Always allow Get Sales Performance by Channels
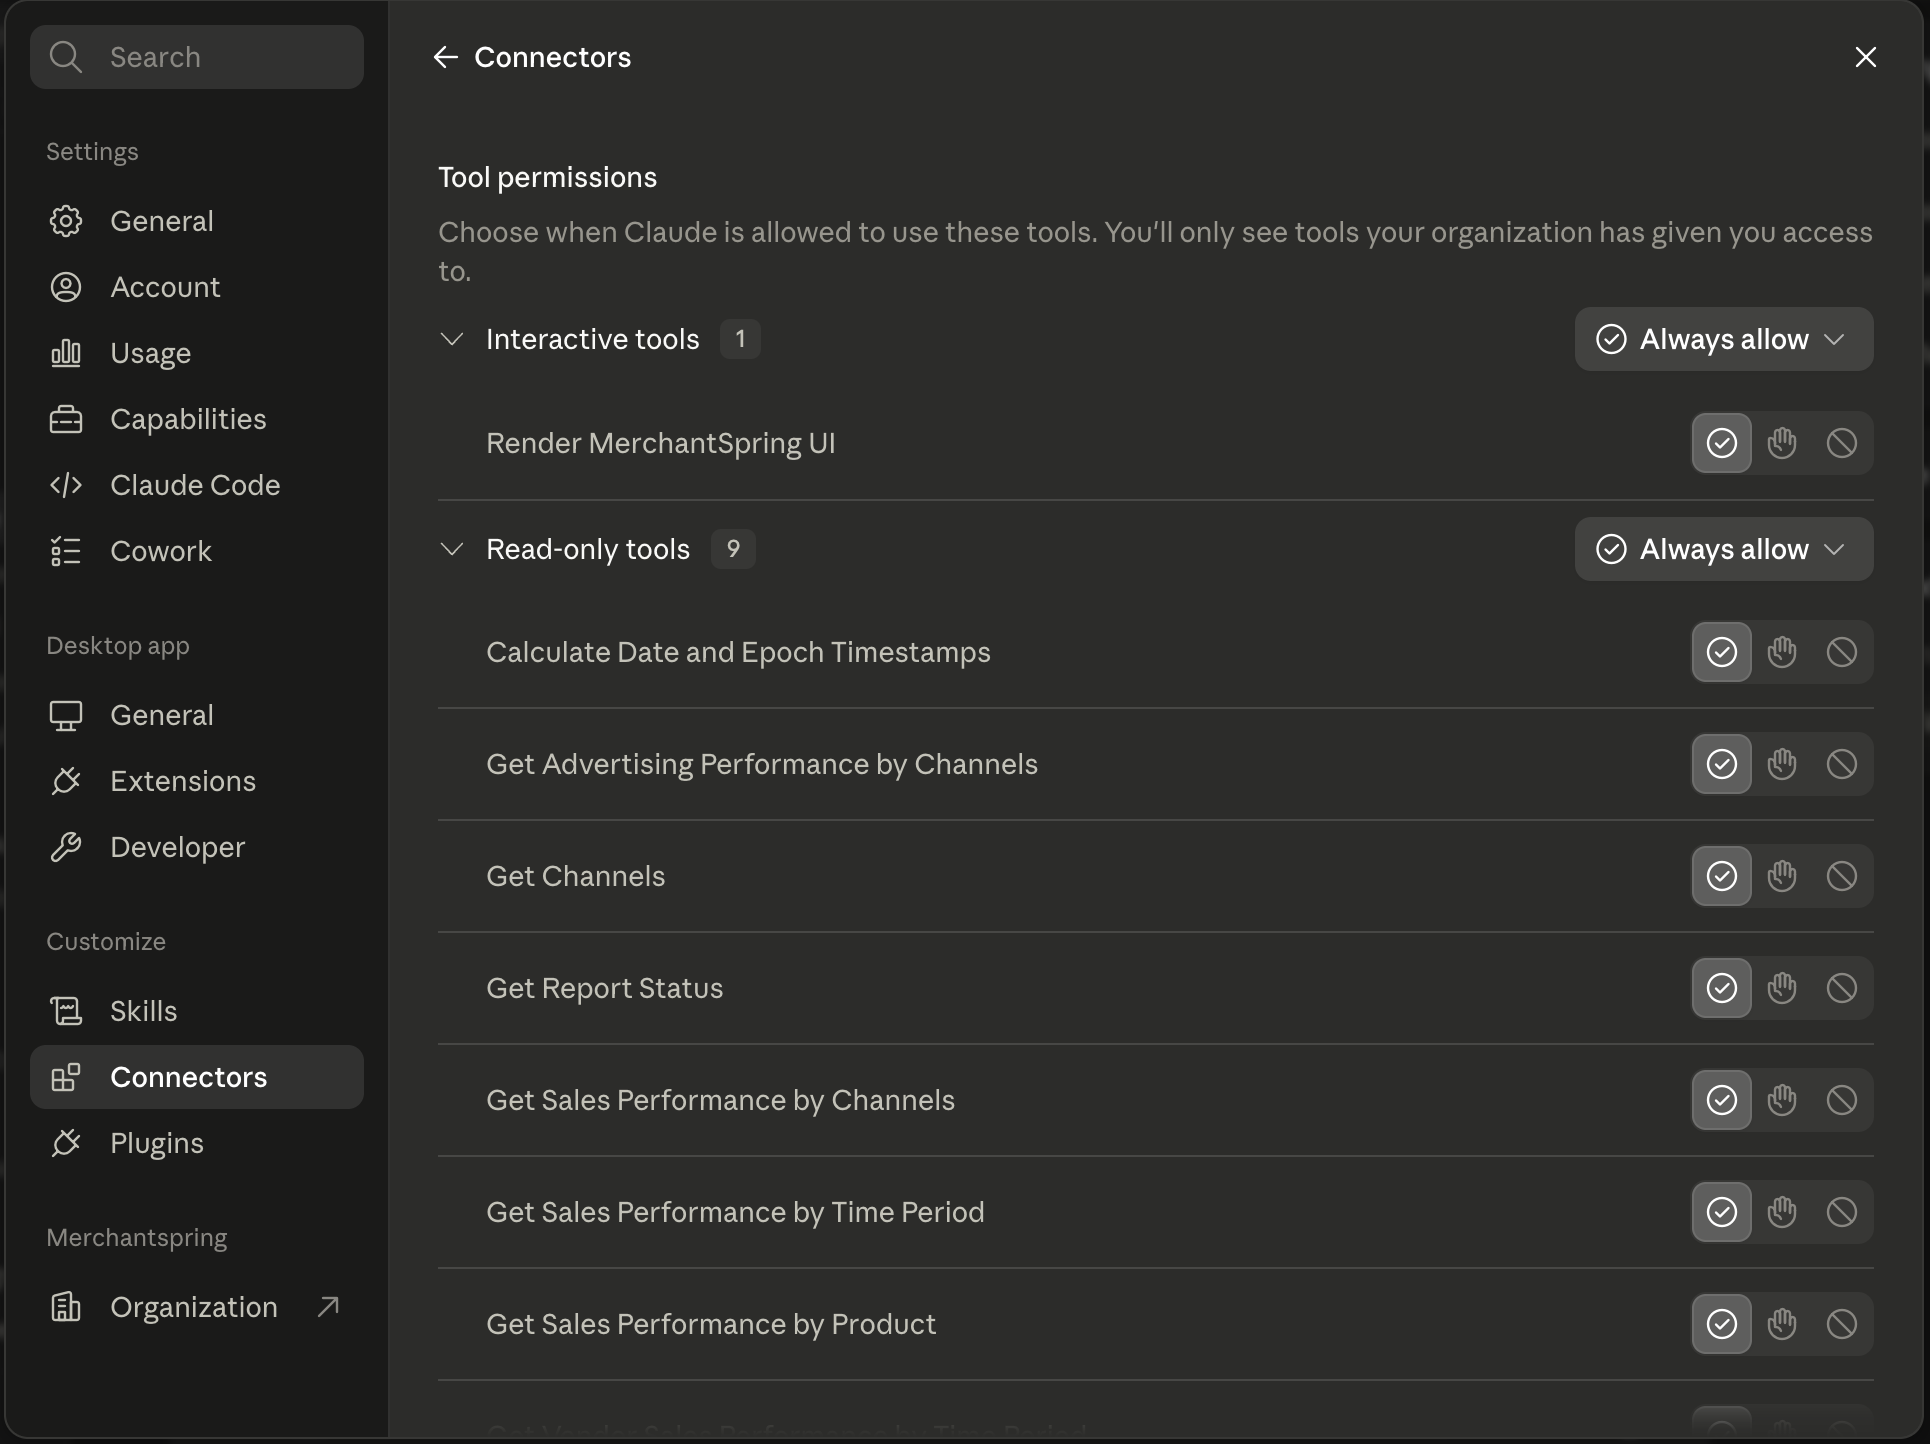 point(1722,1100)
